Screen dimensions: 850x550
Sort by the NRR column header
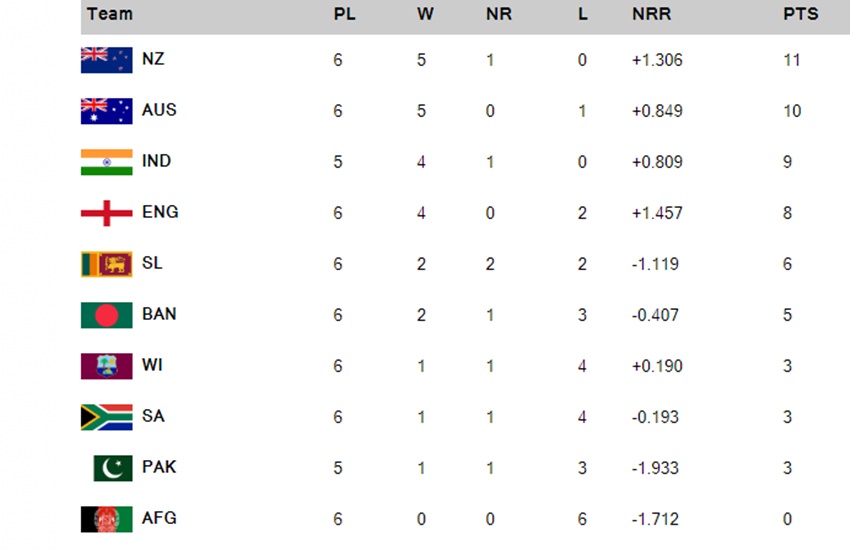point(651,14)
